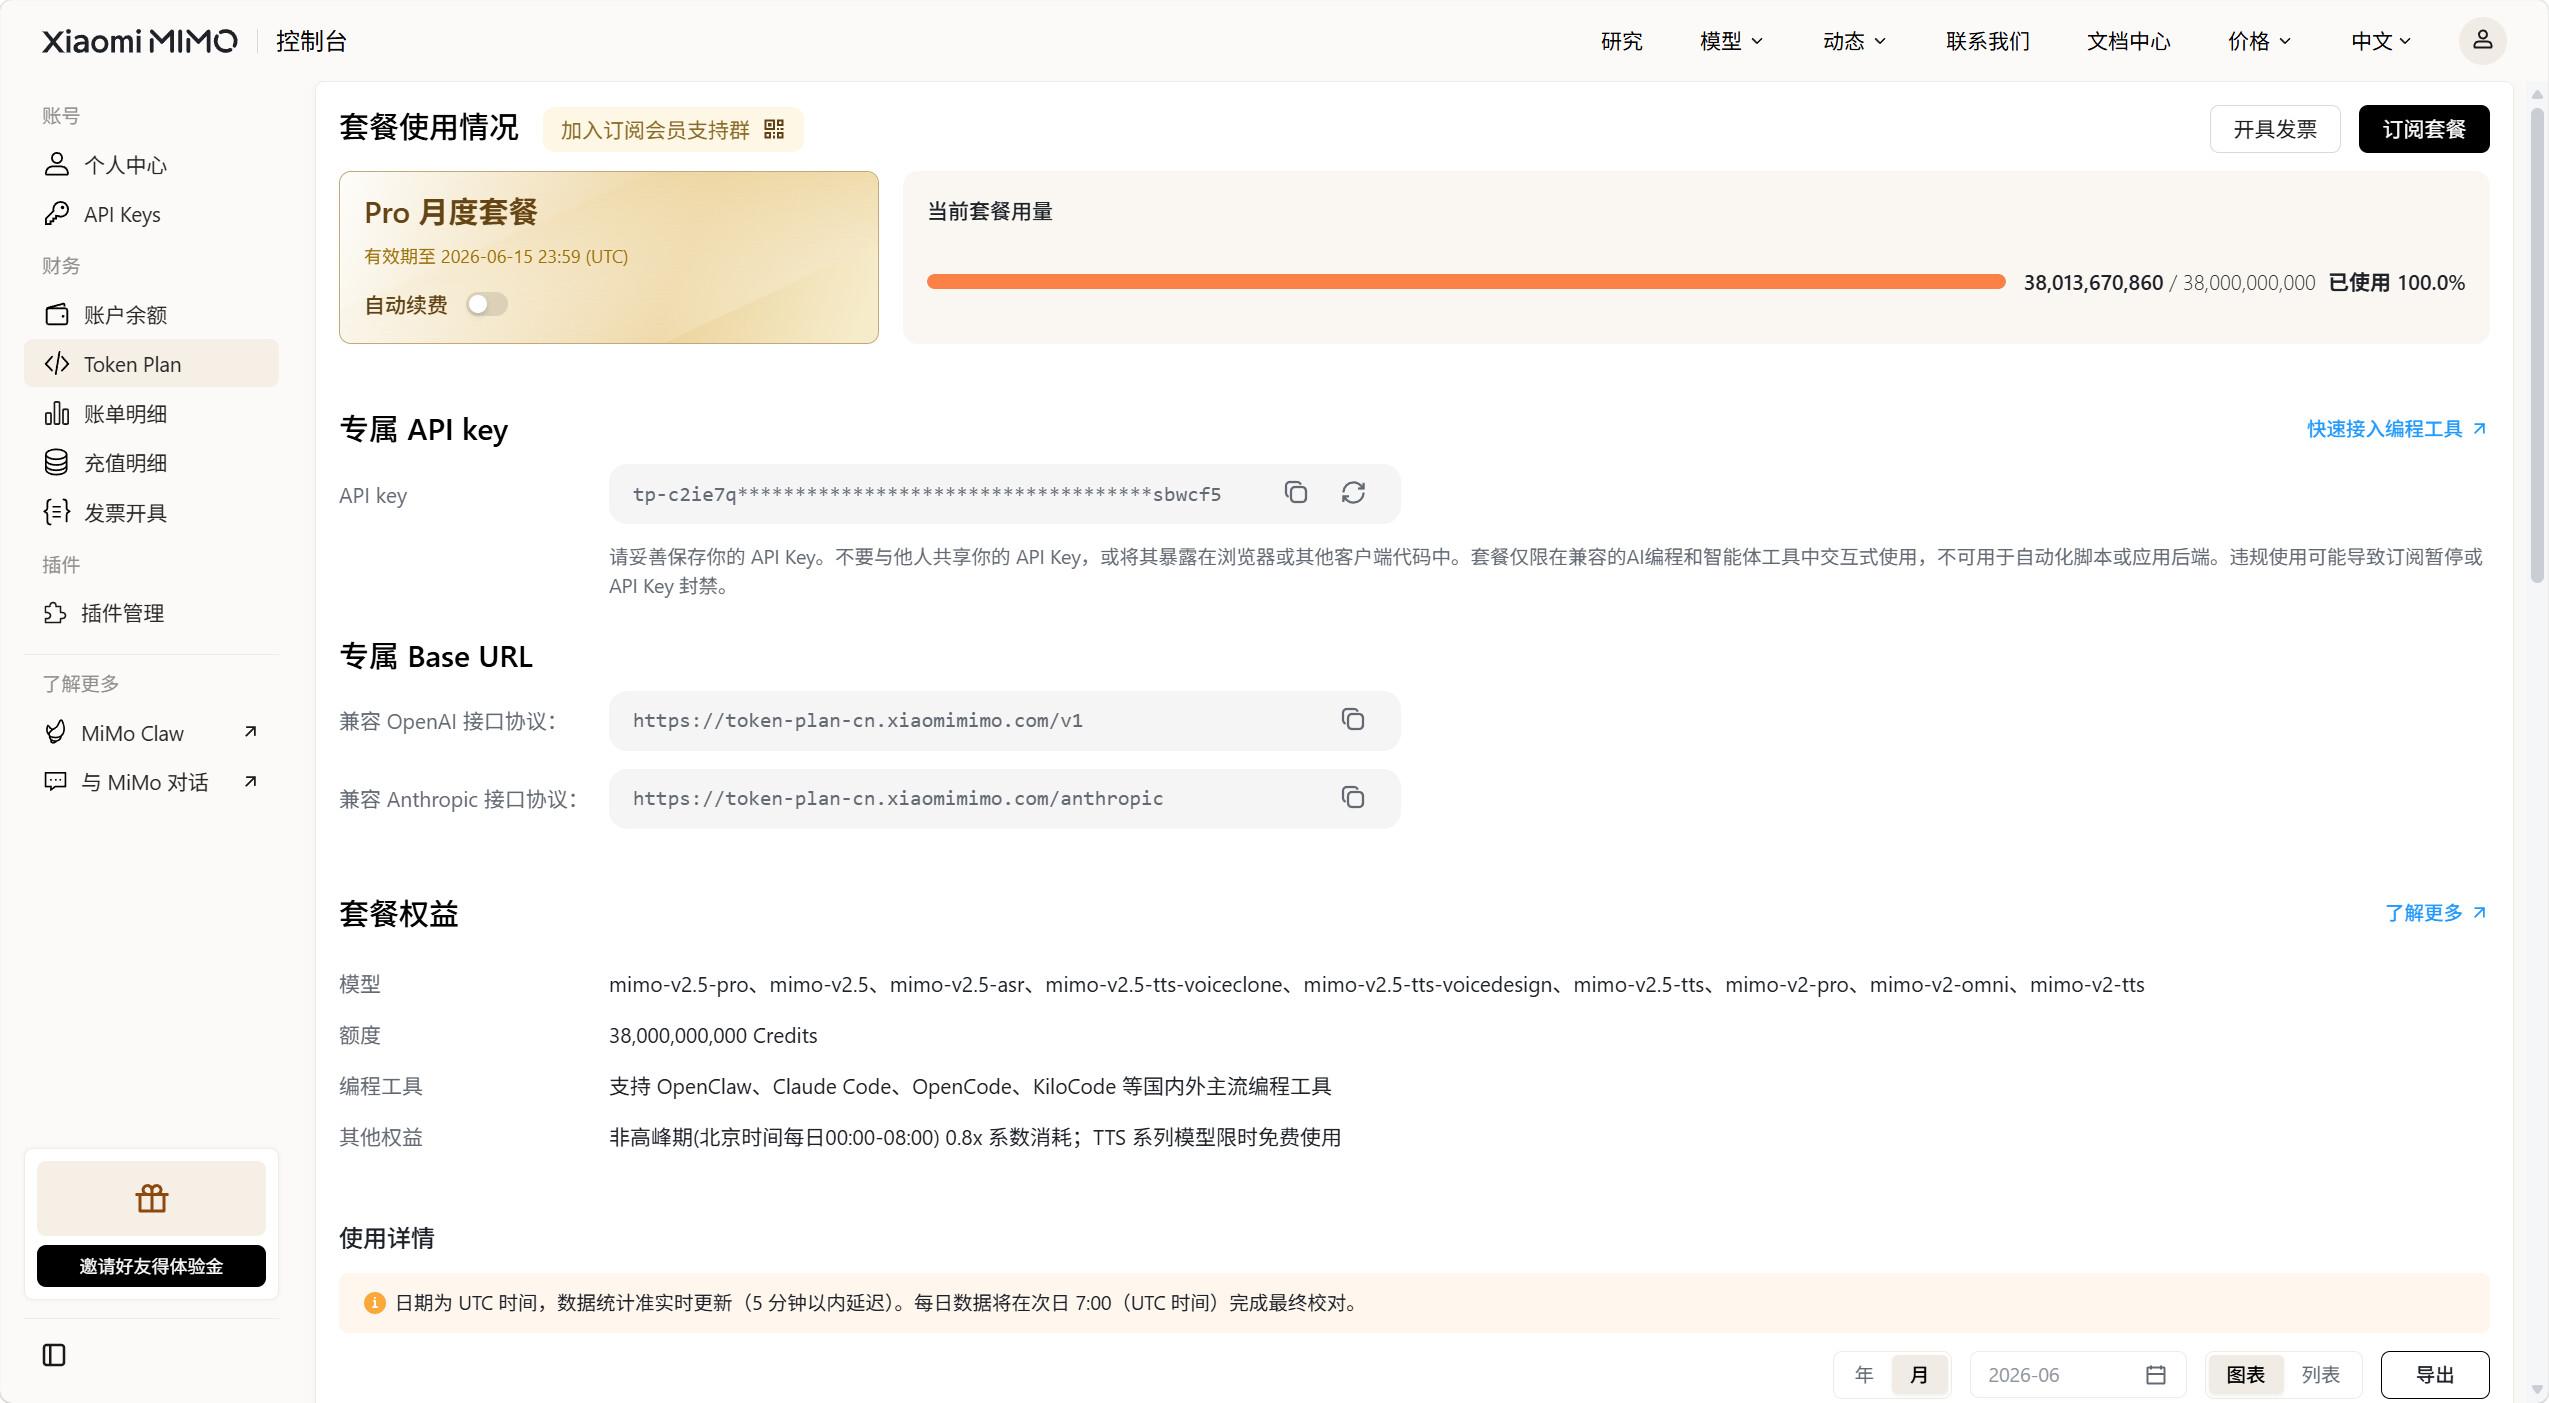Click the 导出 export button

[2435, 1375]
